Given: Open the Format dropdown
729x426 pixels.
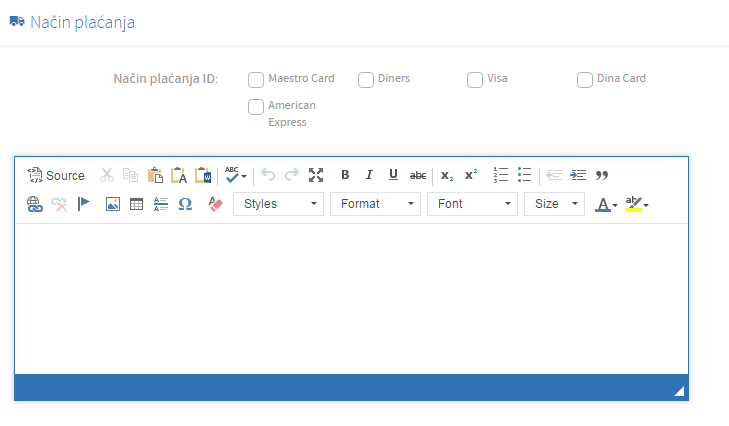Looking at the screenshot, I should click(375, 204).
